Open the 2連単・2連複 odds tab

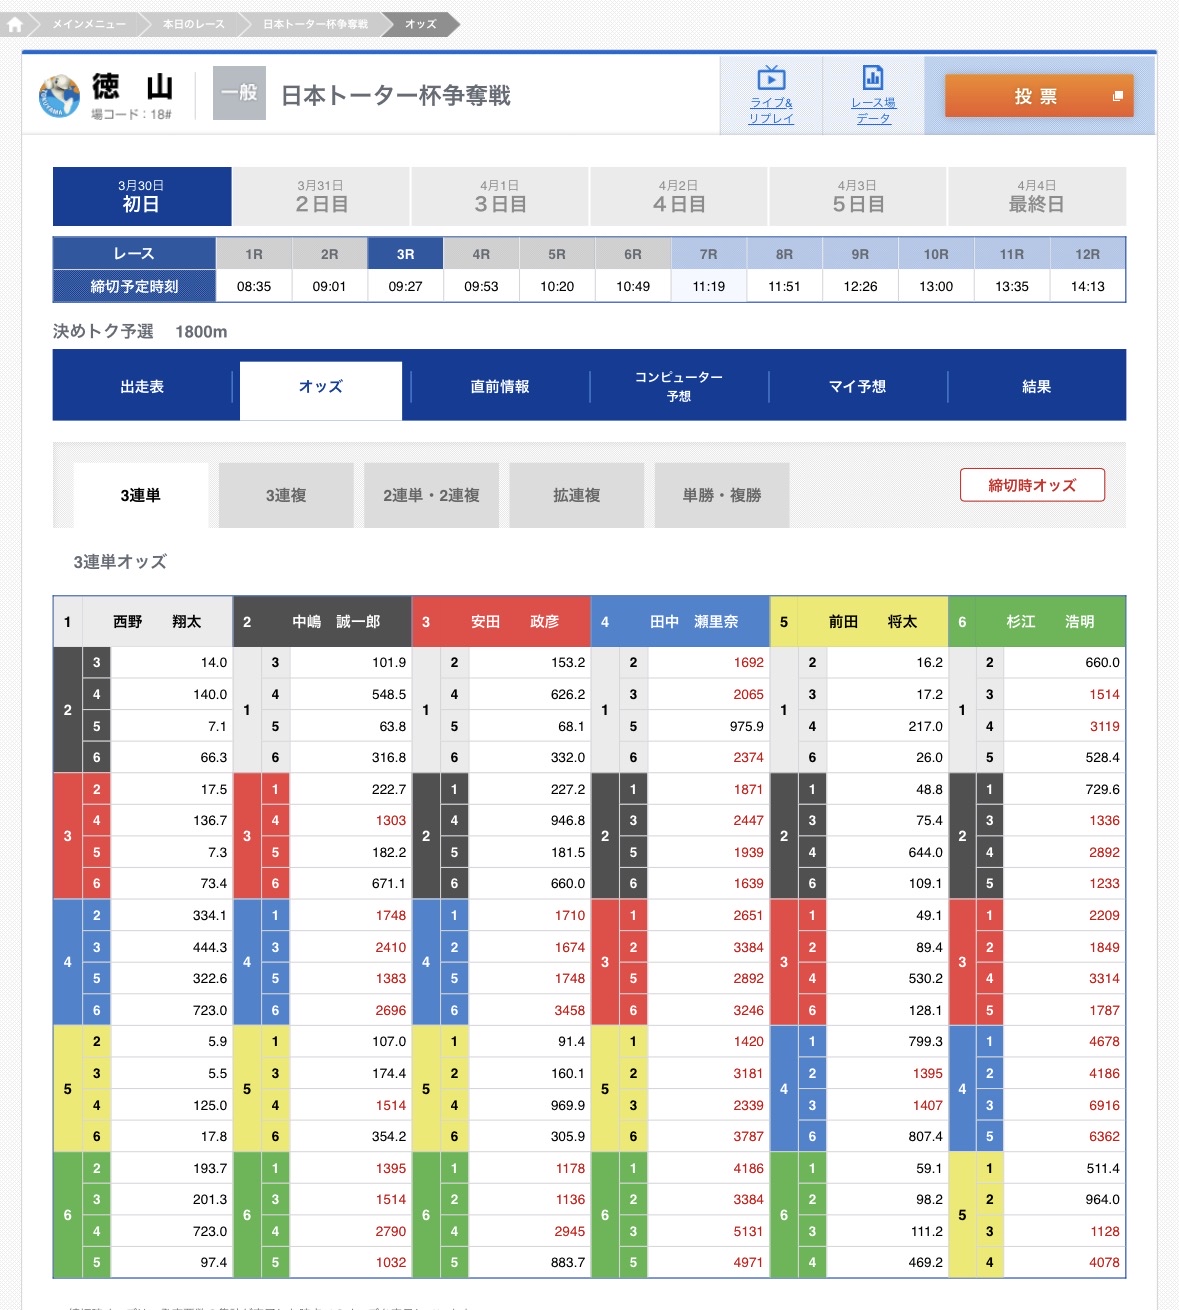(x=431, y=494)
